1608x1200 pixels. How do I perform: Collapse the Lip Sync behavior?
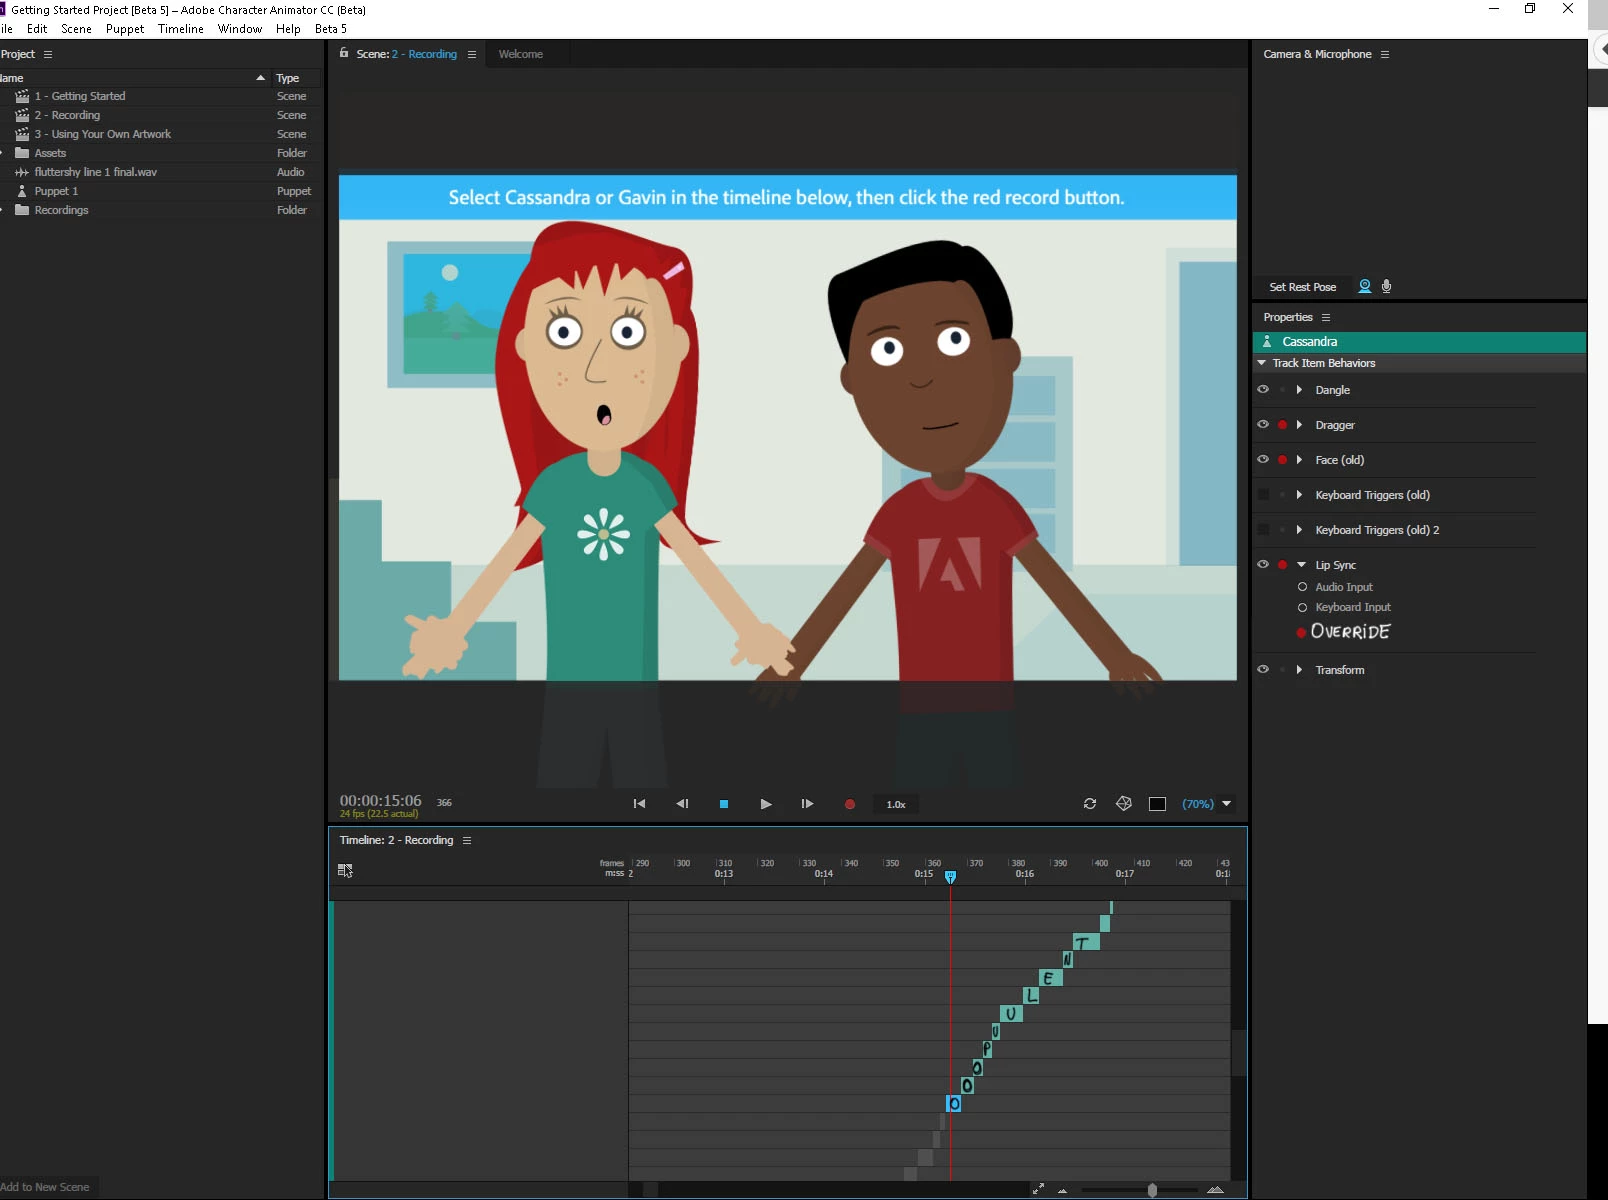(1301, 565)
